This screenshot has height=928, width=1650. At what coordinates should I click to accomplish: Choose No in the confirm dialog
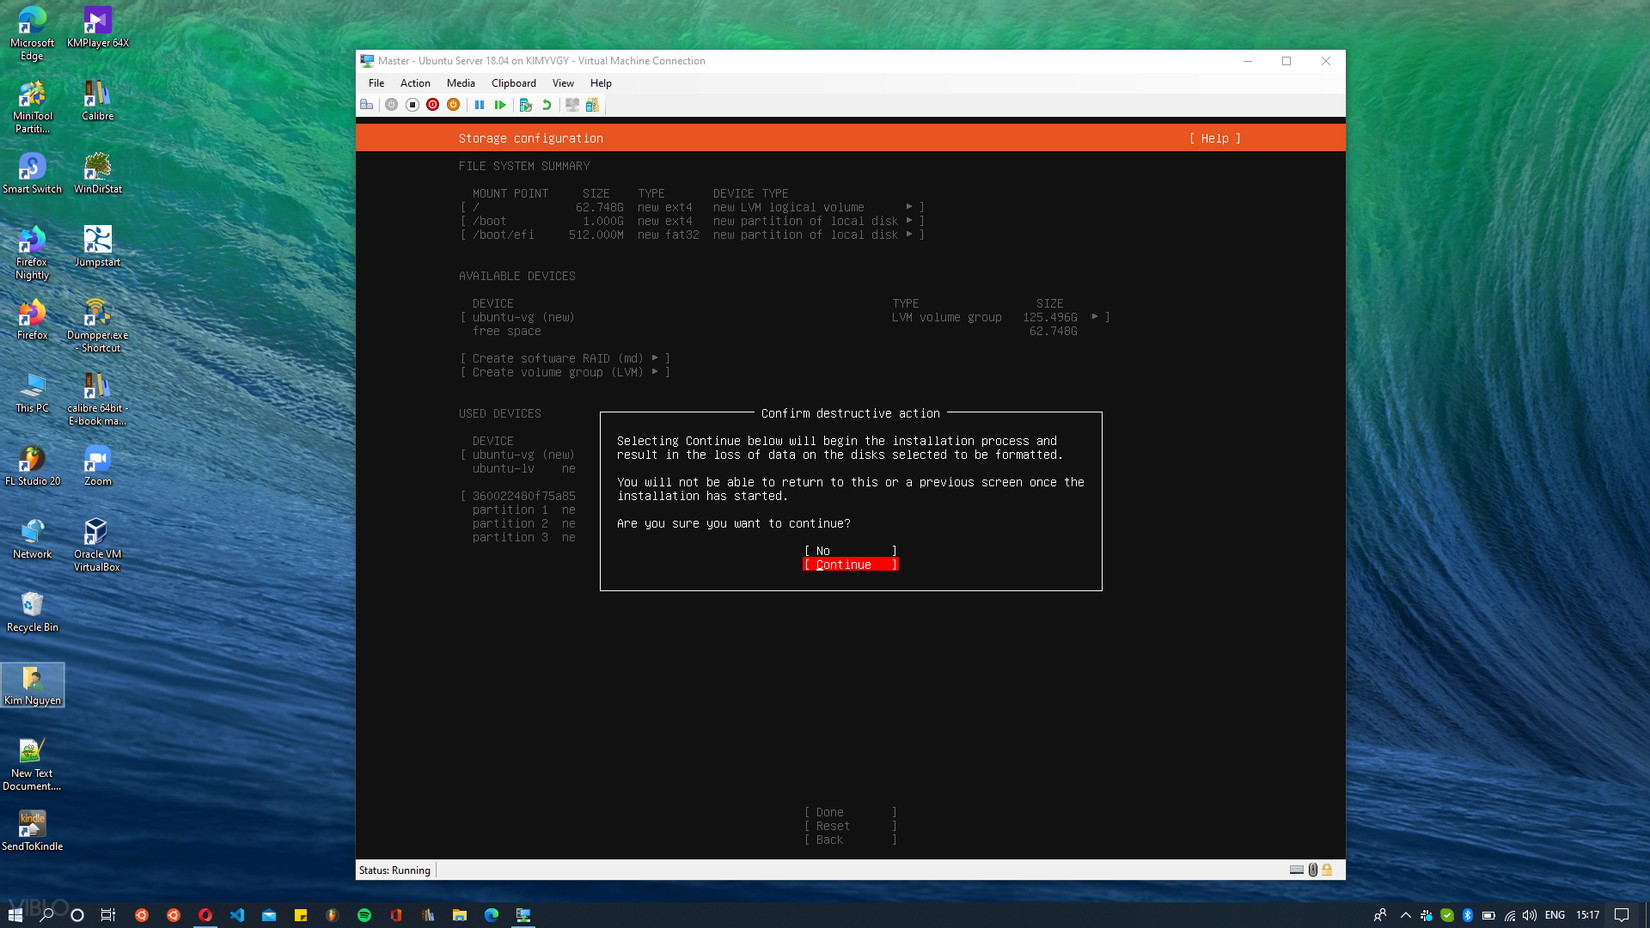(x=851, y=551)
